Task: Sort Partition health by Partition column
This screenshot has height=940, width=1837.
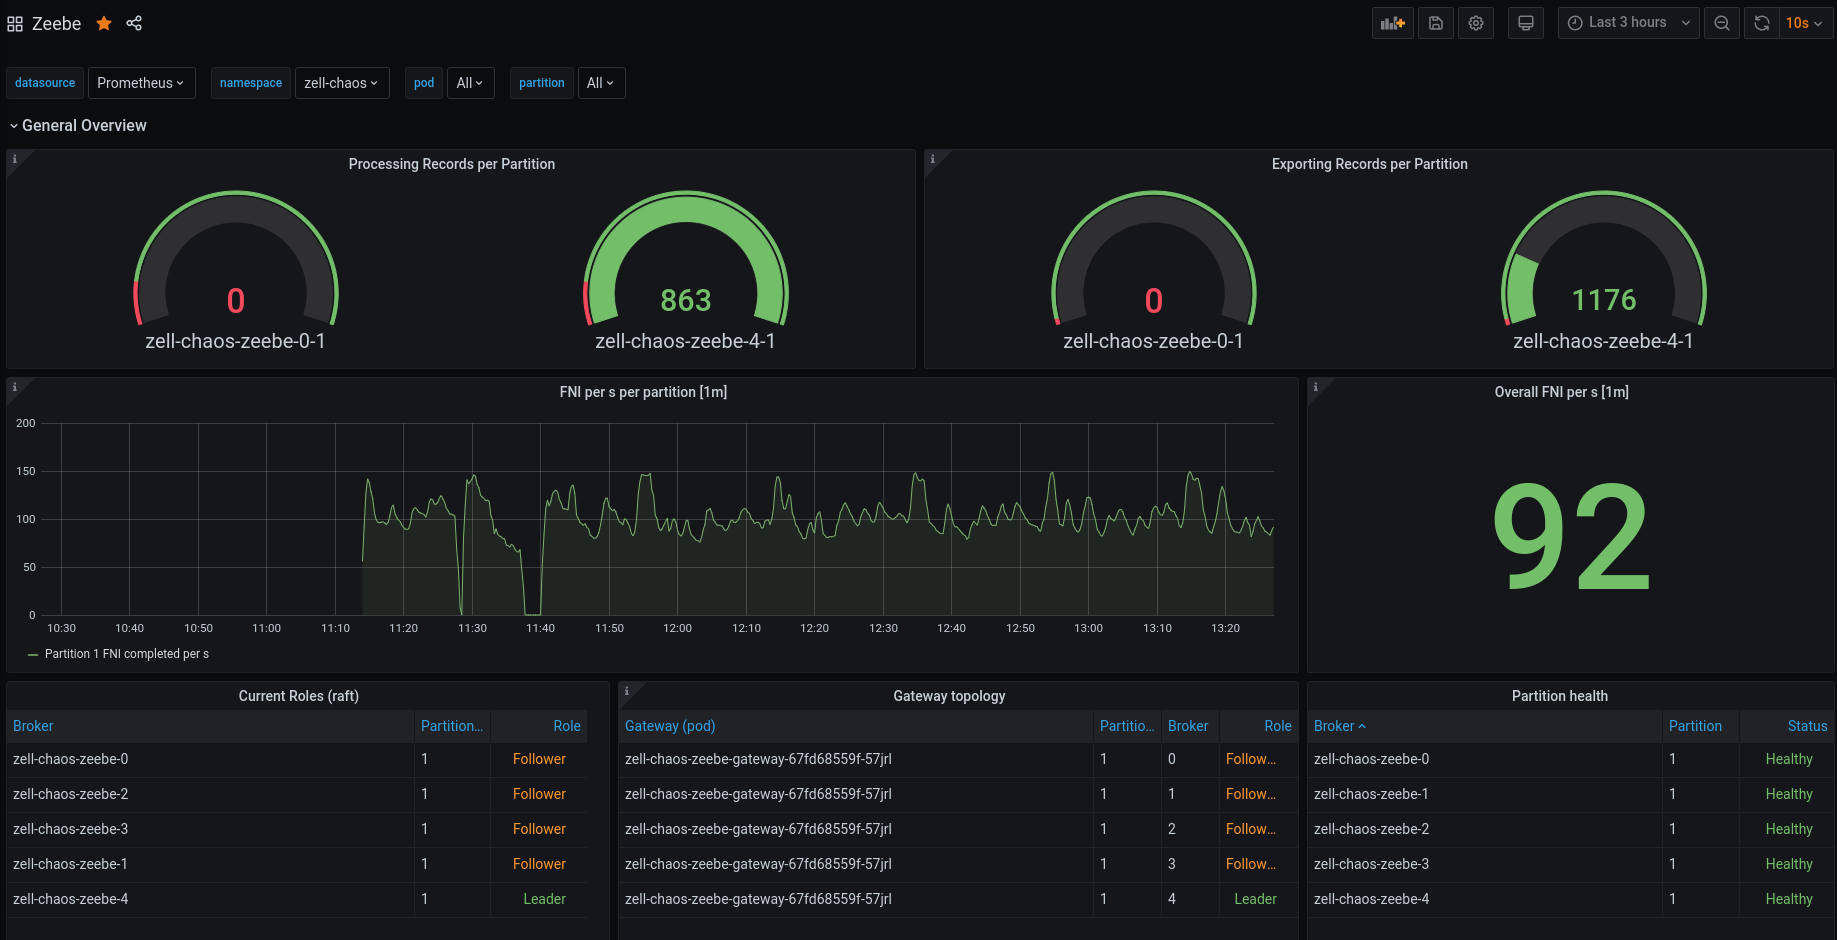Action: [1695, 726]
